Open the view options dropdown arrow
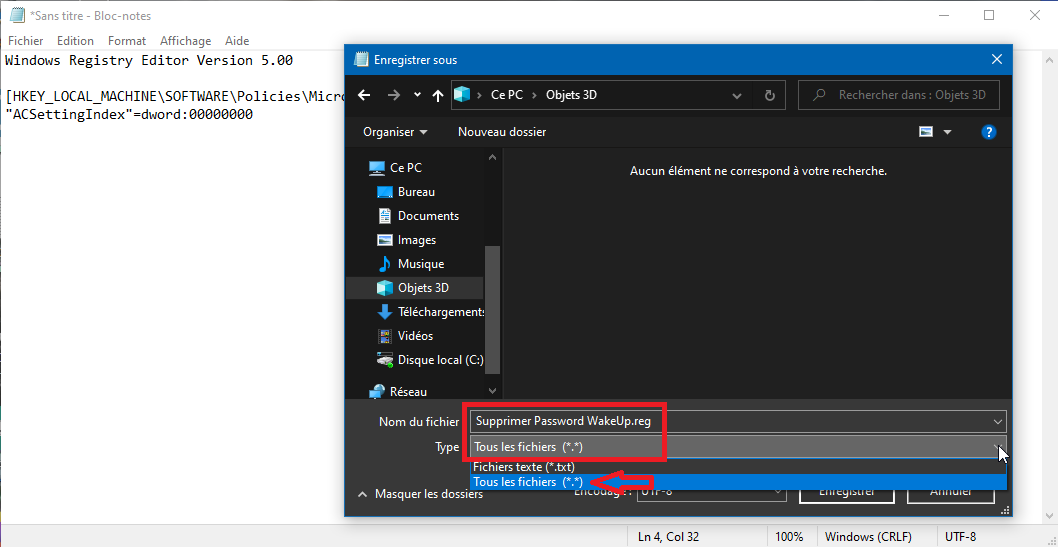Screen dimensions: 1058x547 tap(947, 132)
